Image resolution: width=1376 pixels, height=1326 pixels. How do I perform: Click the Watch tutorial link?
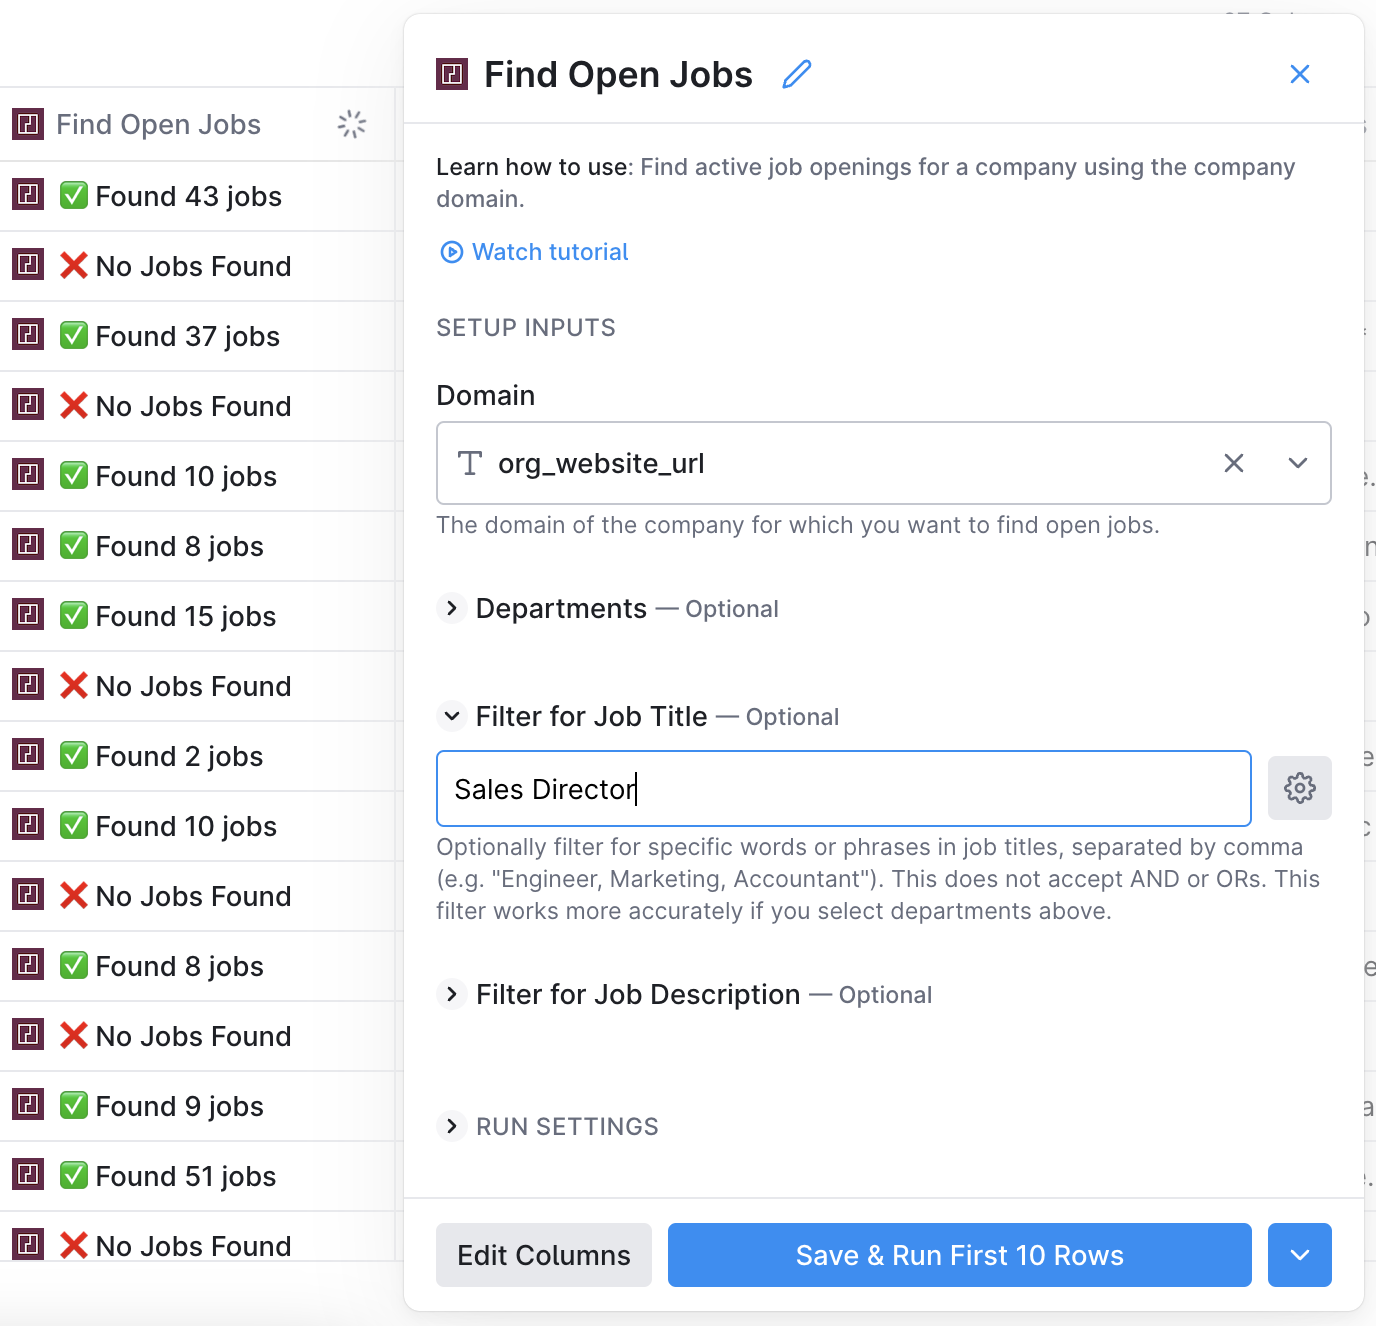click(550, 252)
